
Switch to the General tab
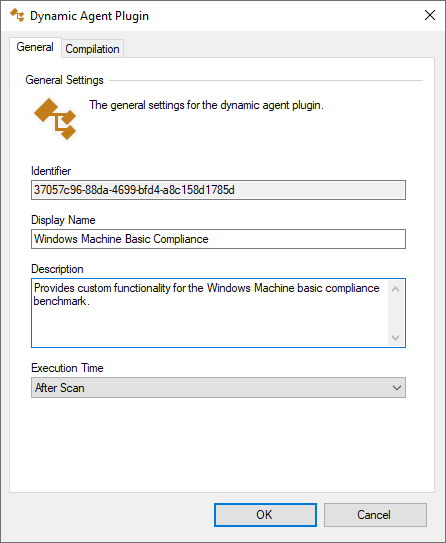(35, 47)
